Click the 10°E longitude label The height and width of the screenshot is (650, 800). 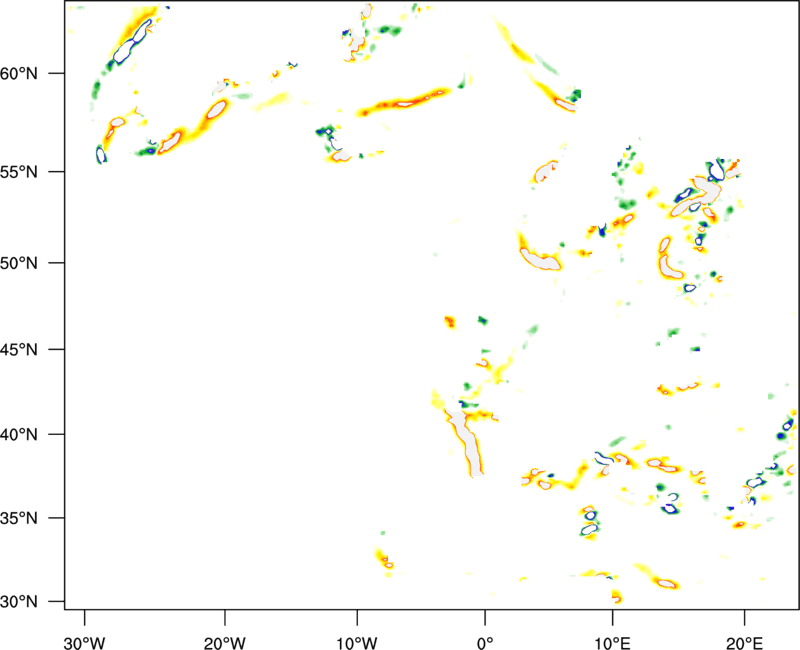[x=612, y=643]
